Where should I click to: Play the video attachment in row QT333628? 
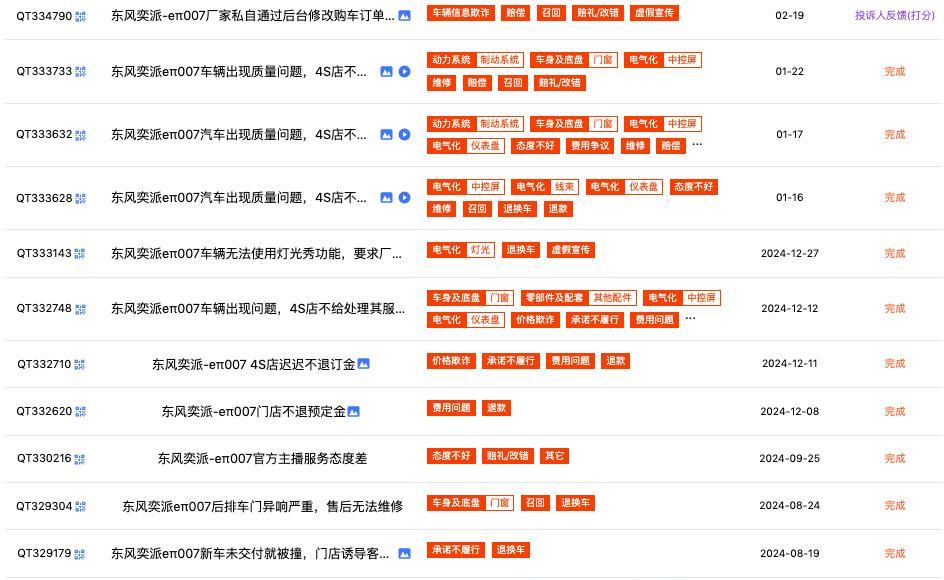(405, 198)
